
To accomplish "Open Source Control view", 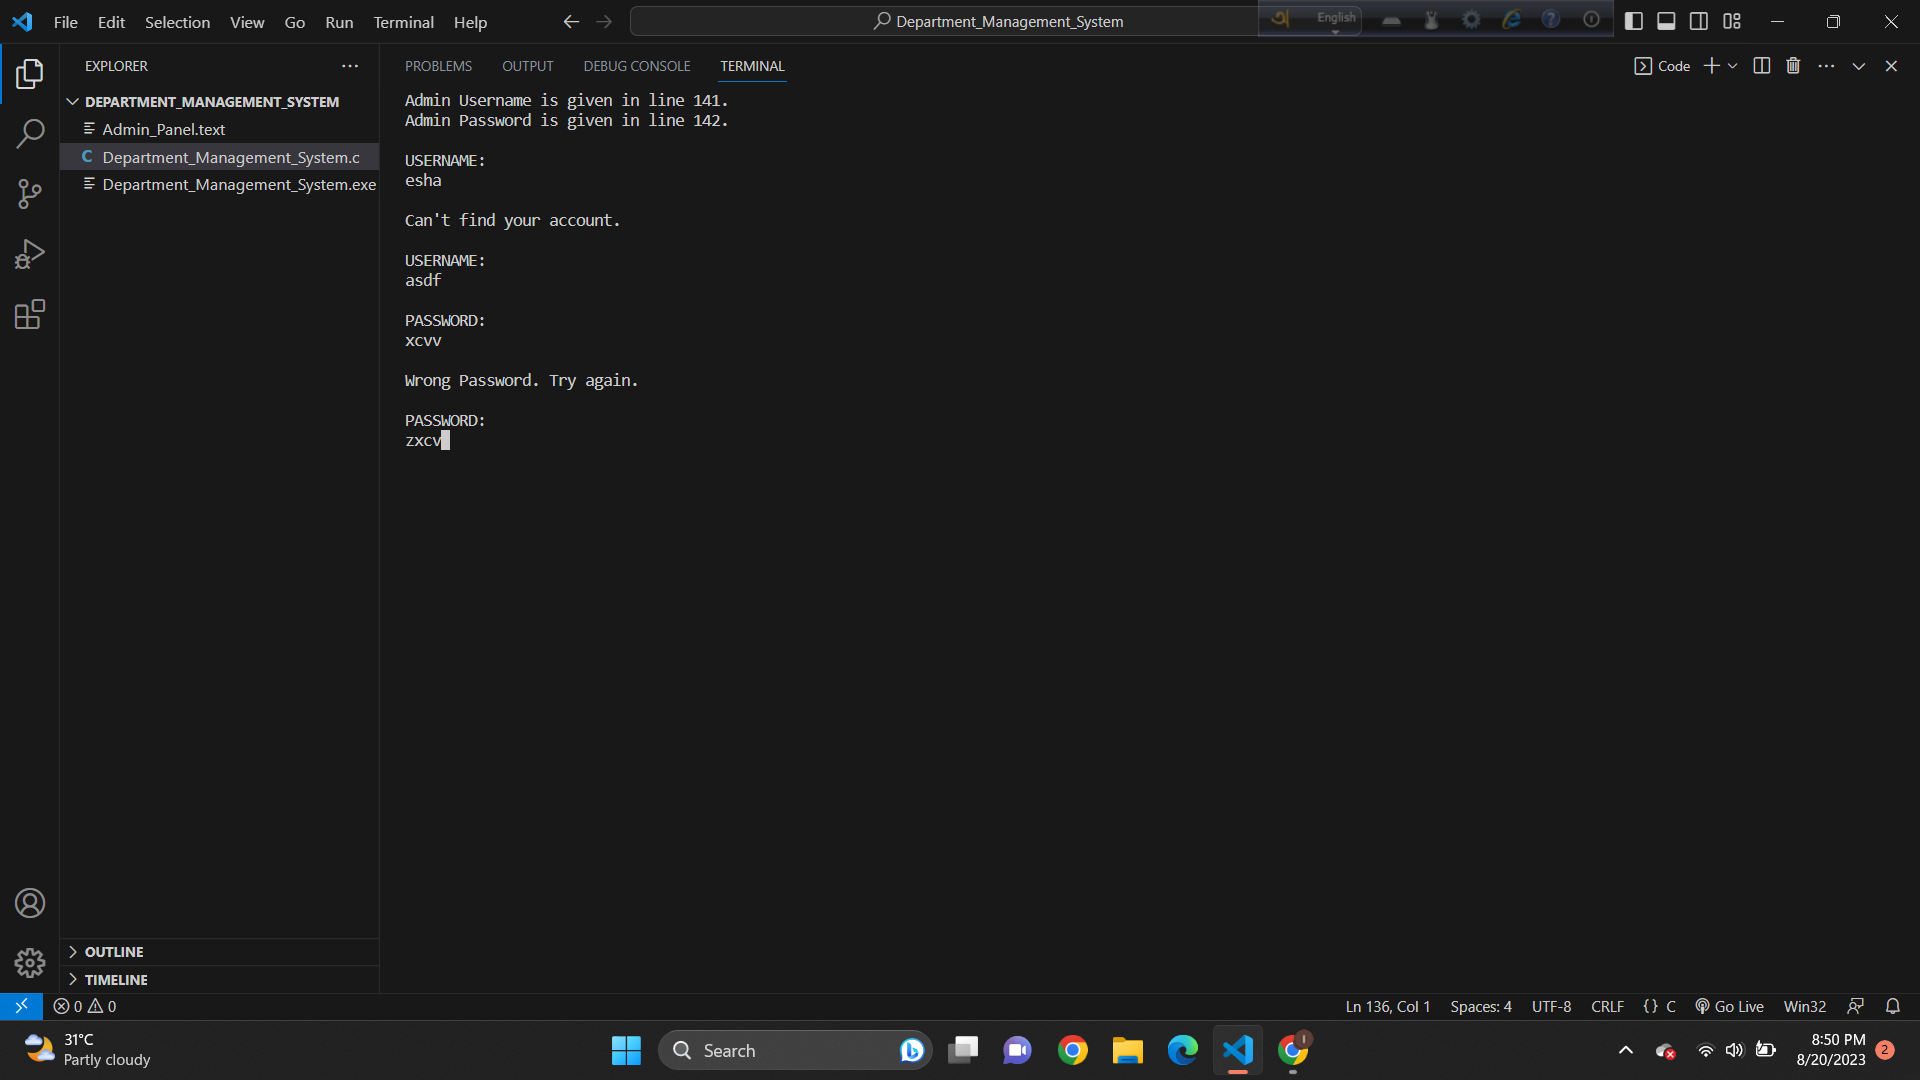I will pyautogui.click(x=30, y=193).
